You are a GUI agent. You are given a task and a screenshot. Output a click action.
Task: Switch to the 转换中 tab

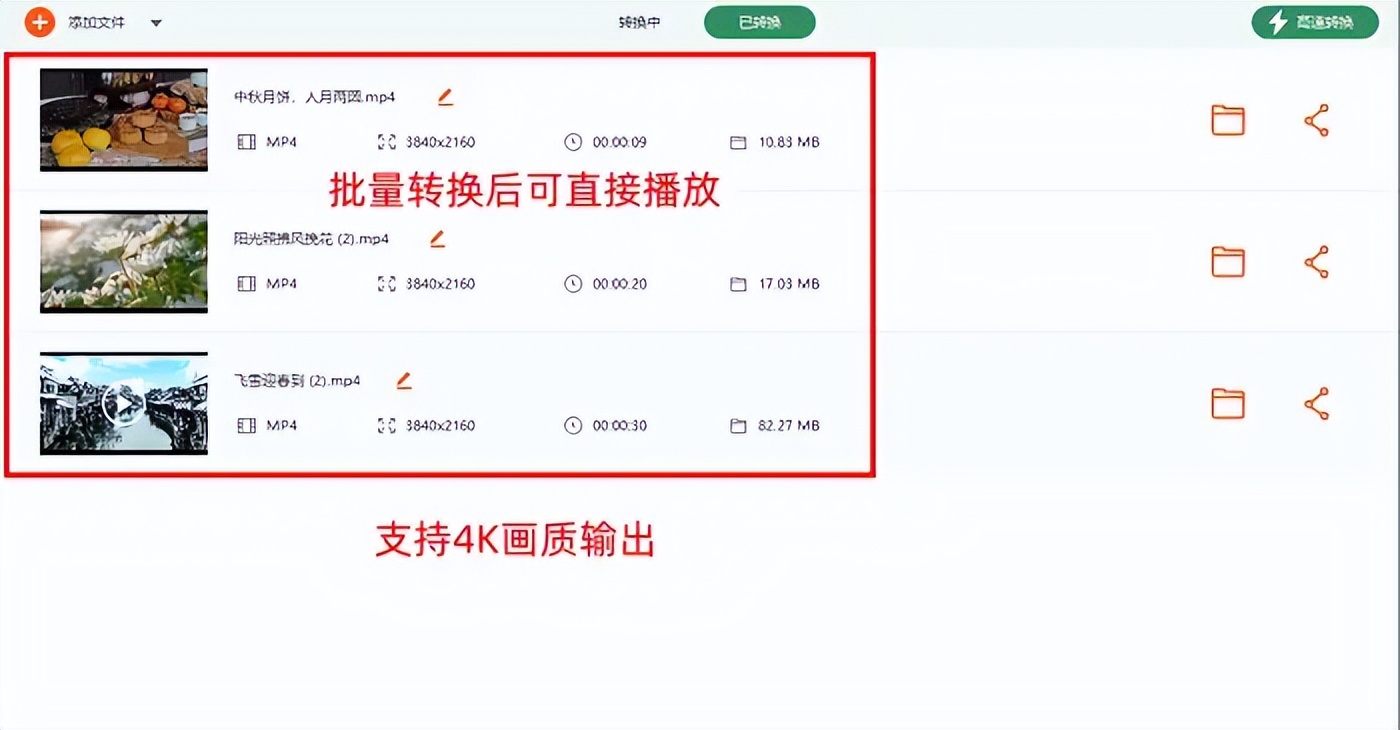point(637,21)
